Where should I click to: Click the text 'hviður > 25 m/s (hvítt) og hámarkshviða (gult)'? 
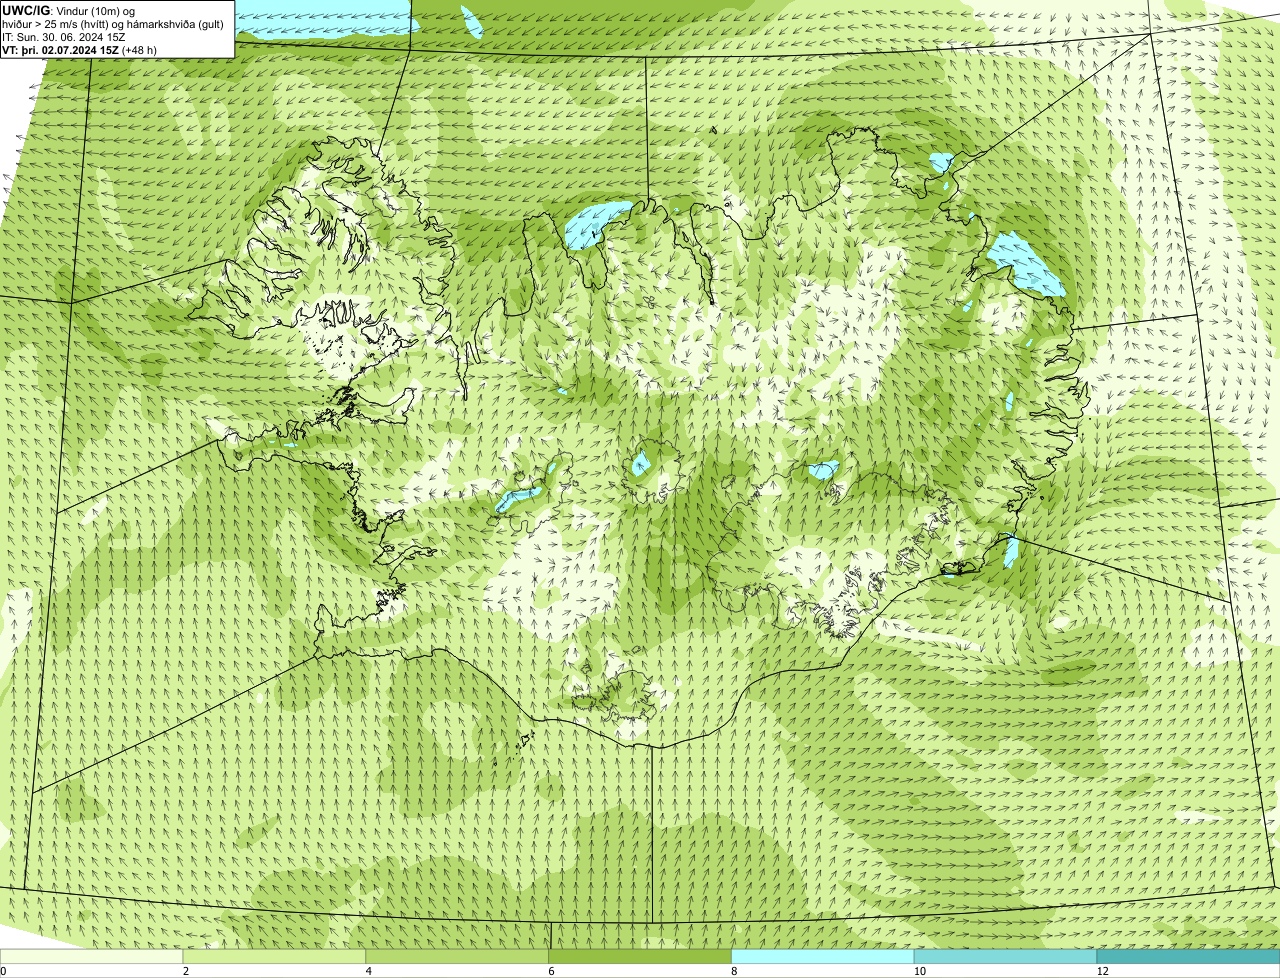(113, 24)
